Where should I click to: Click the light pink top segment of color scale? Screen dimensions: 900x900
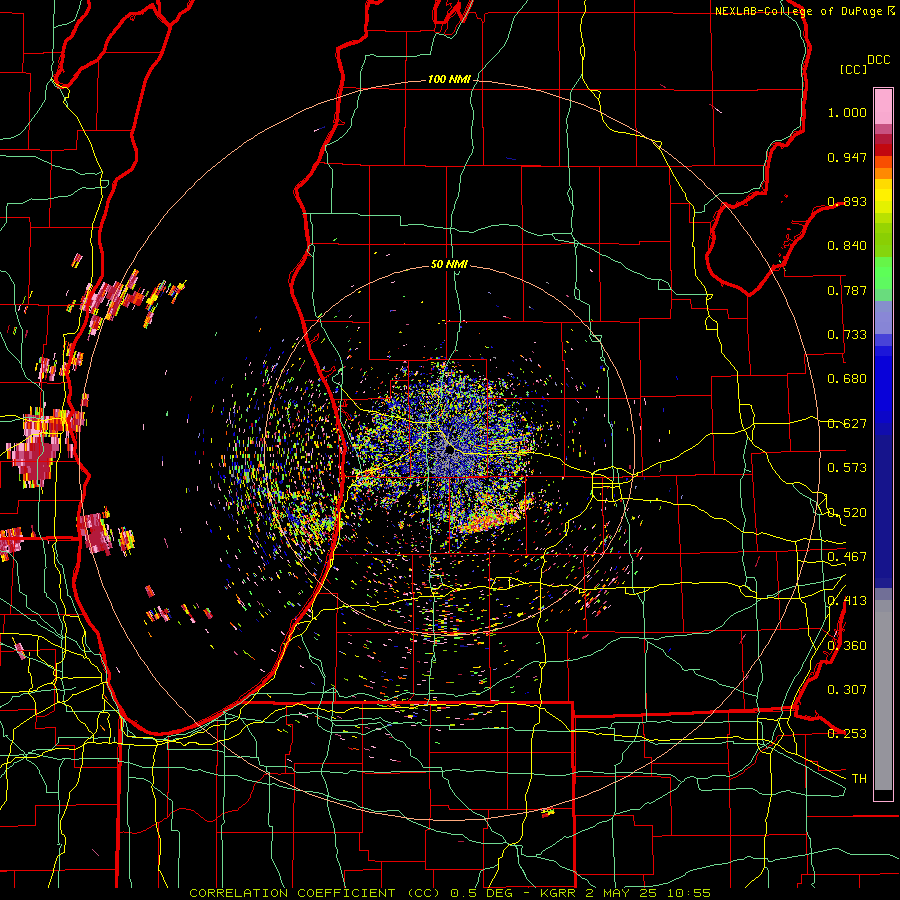pyautogui.click(x=883, y=106)
